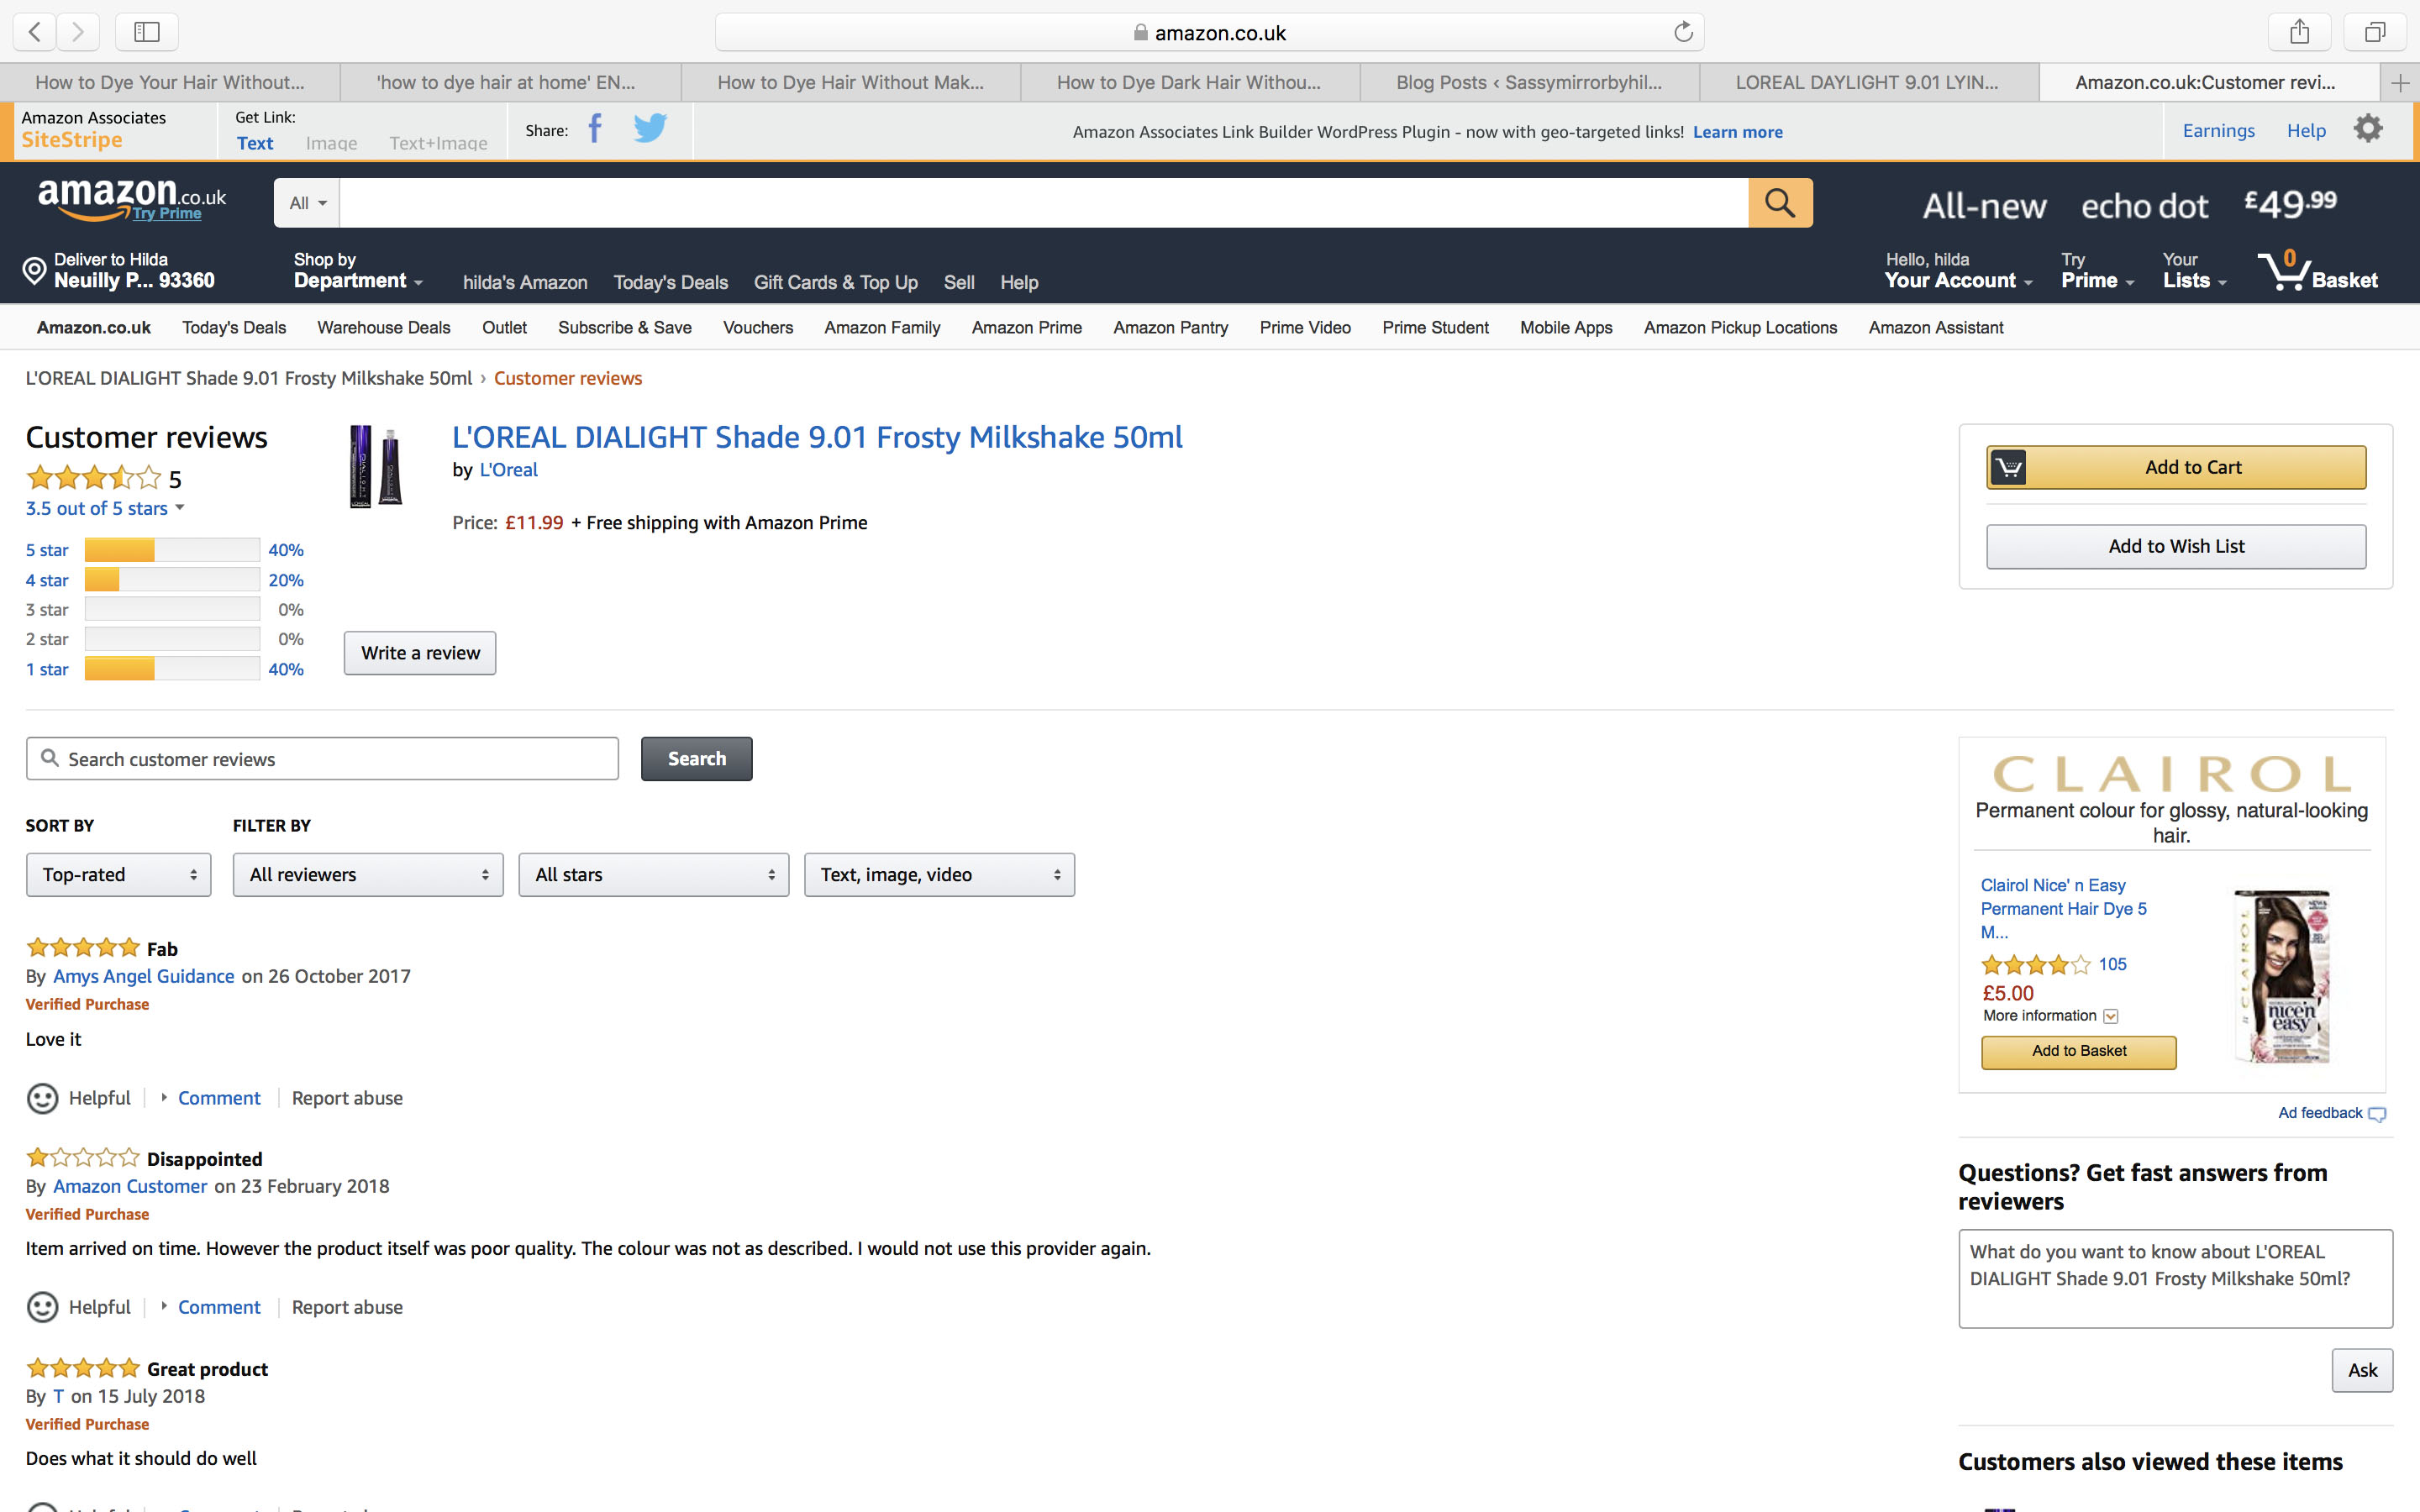Expand the 'Top-rated' sort dropdown
The height and width of the screenshot is (1512, 2420).
click(x=118, y=874)
